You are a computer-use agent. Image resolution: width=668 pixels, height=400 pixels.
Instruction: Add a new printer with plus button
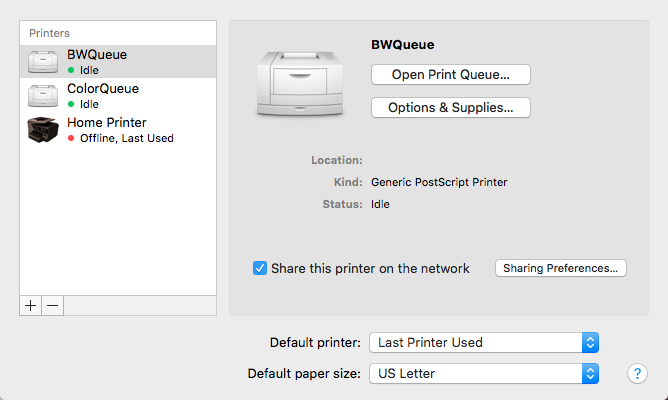click(x=31, y=306)
